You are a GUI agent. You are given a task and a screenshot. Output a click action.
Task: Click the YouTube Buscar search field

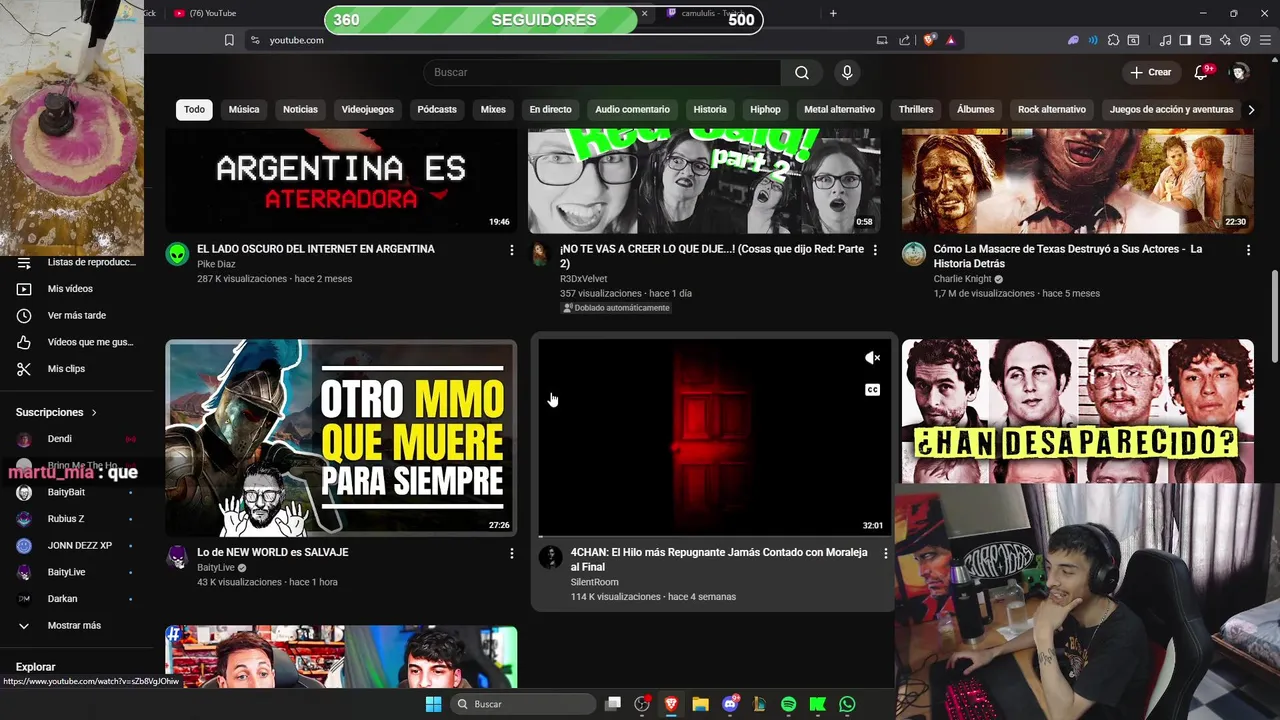point(602,72)
